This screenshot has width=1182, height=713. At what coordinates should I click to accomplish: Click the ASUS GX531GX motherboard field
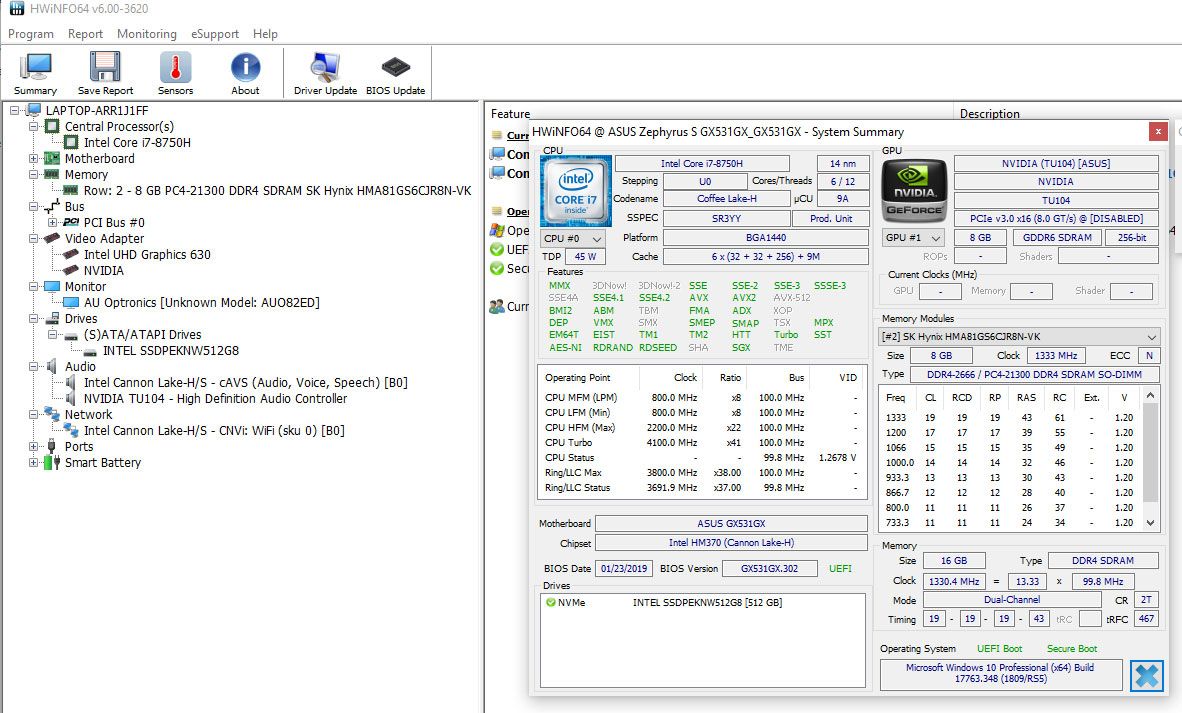pos(731,523)
